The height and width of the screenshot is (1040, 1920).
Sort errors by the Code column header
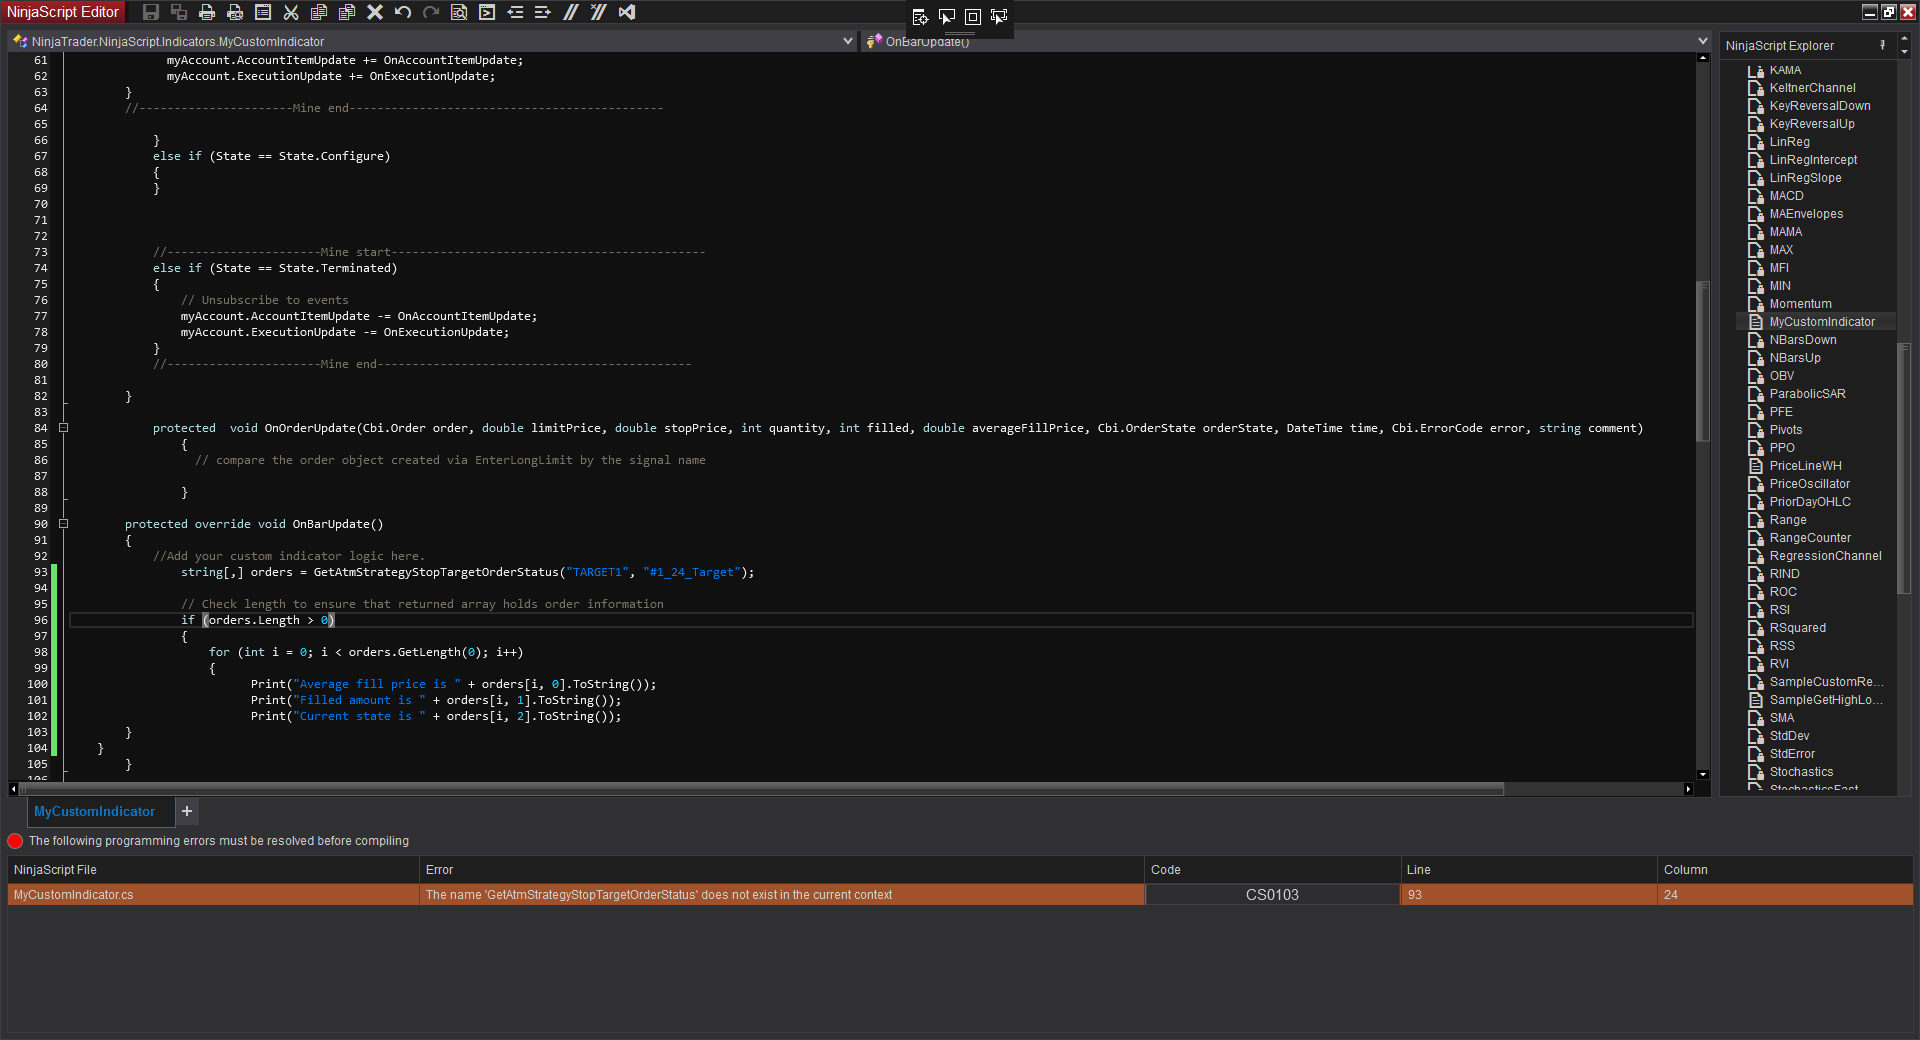[x=1273, y=870]
